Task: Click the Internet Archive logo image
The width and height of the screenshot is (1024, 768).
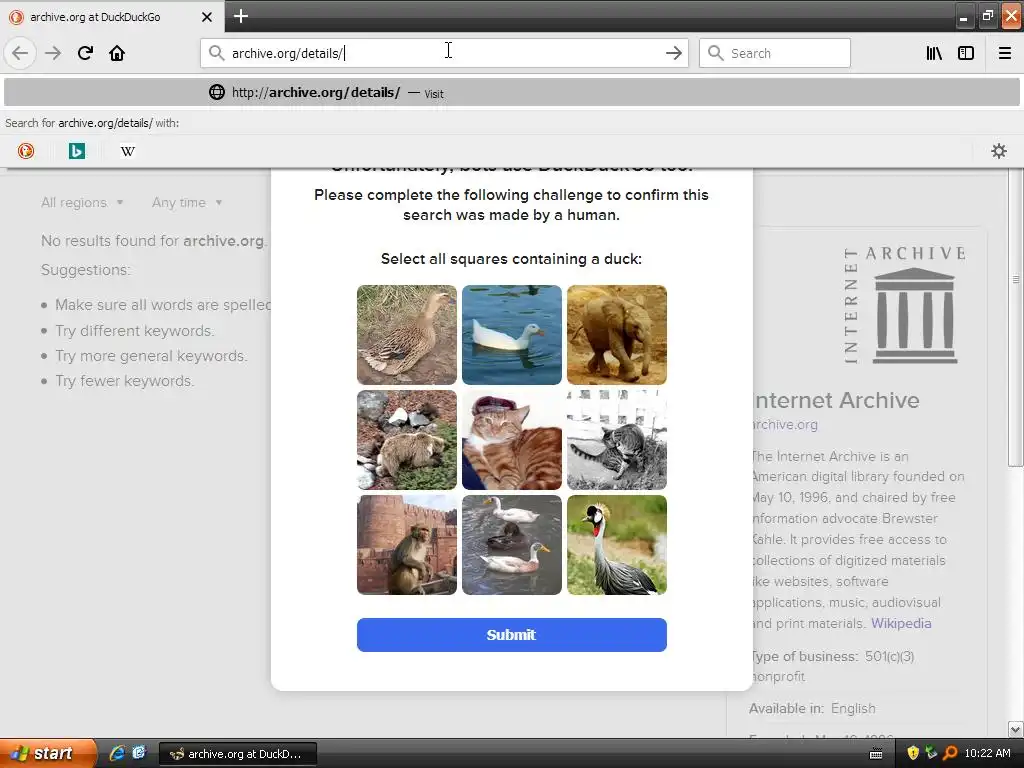Action: [x=904, y=305]
